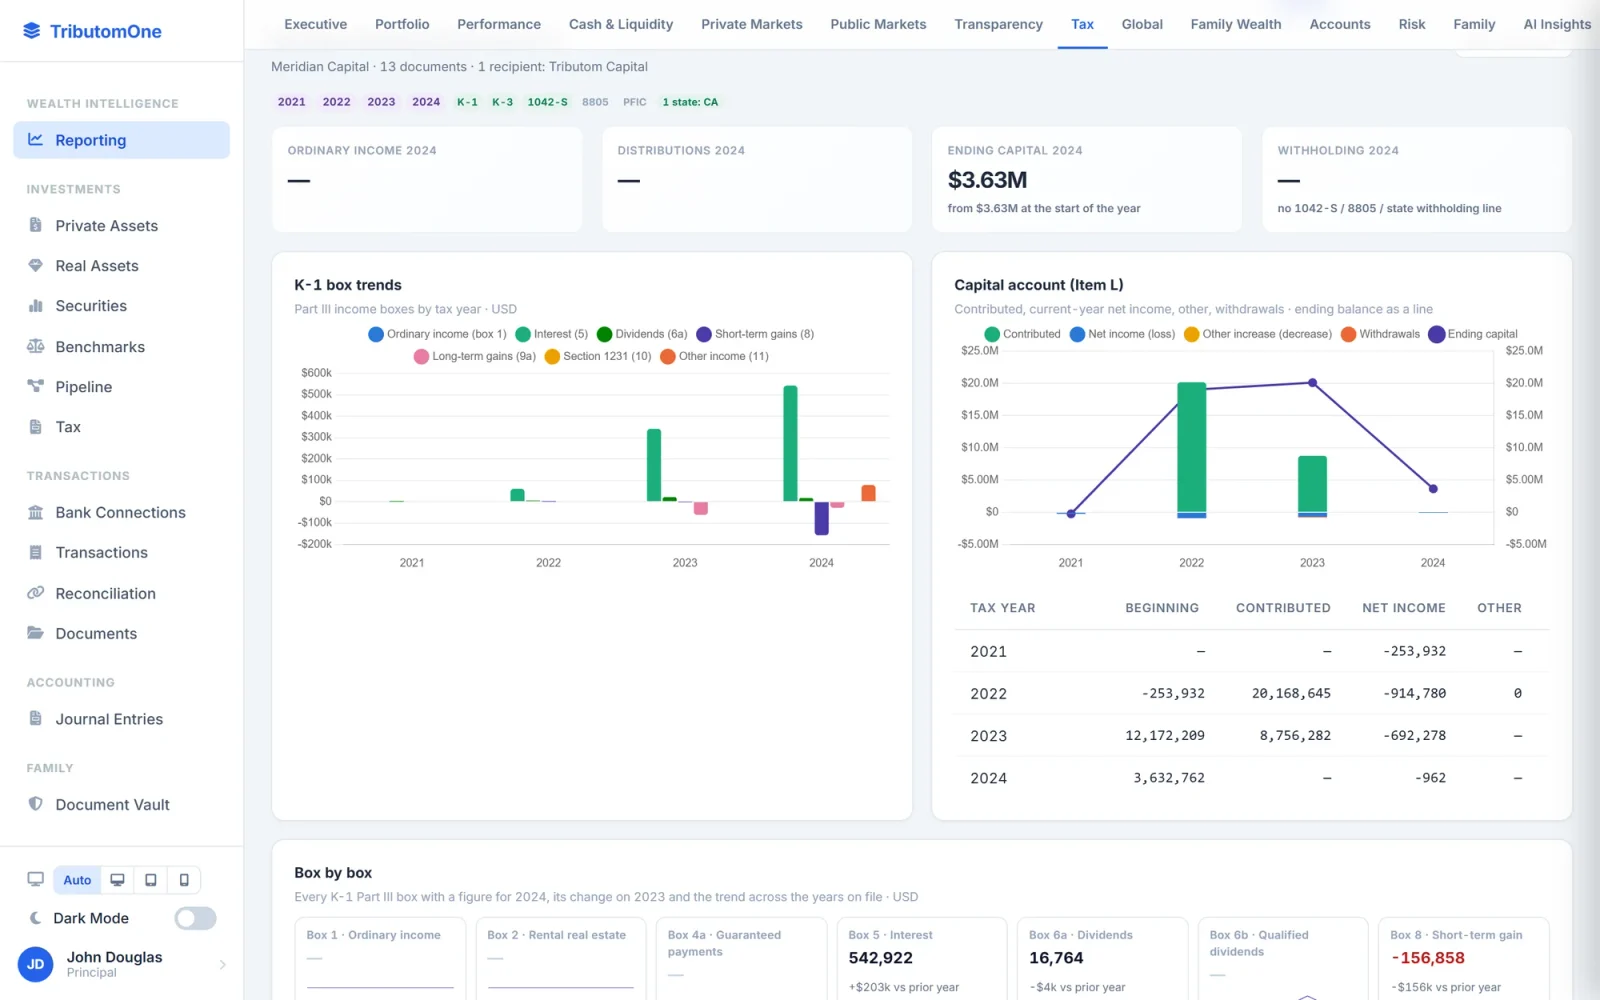This screenshot has width=1600, height=1000.
Task: Select the tablet layout icon
Action: pyautogui.click(x=151, y=880)
